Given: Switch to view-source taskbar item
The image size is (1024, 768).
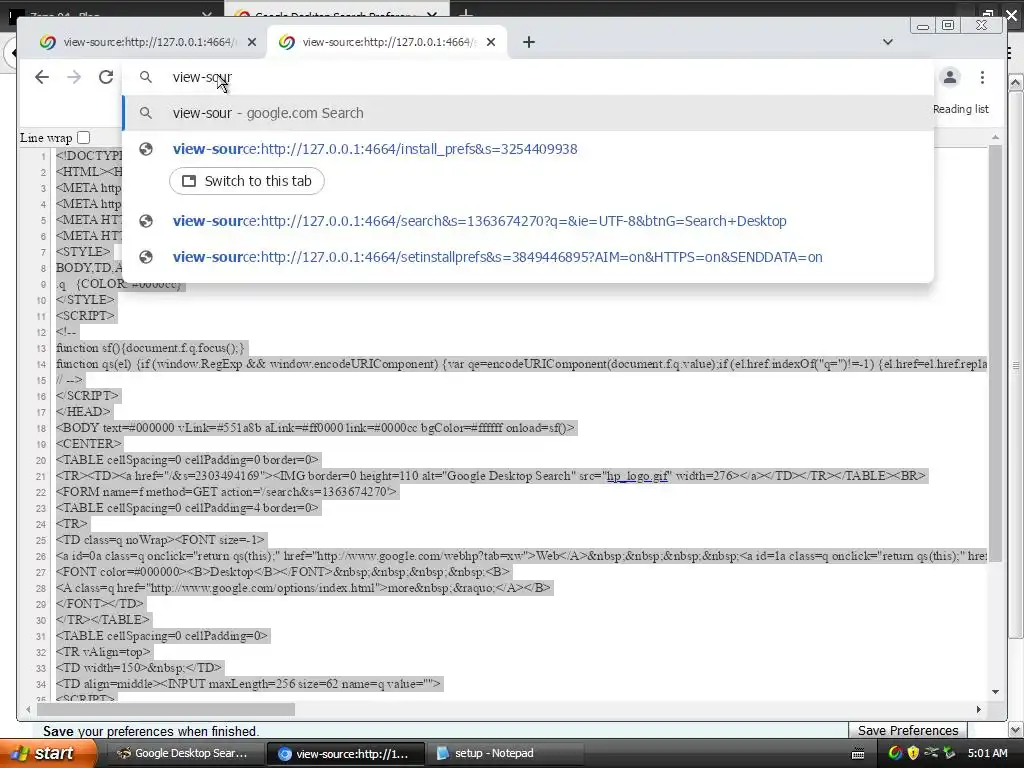Looking at the screenshot, I should tap(346, 753).
